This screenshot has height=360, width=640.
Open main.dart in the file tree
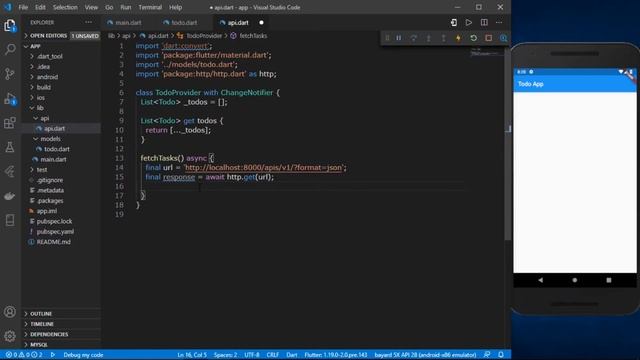53,159
